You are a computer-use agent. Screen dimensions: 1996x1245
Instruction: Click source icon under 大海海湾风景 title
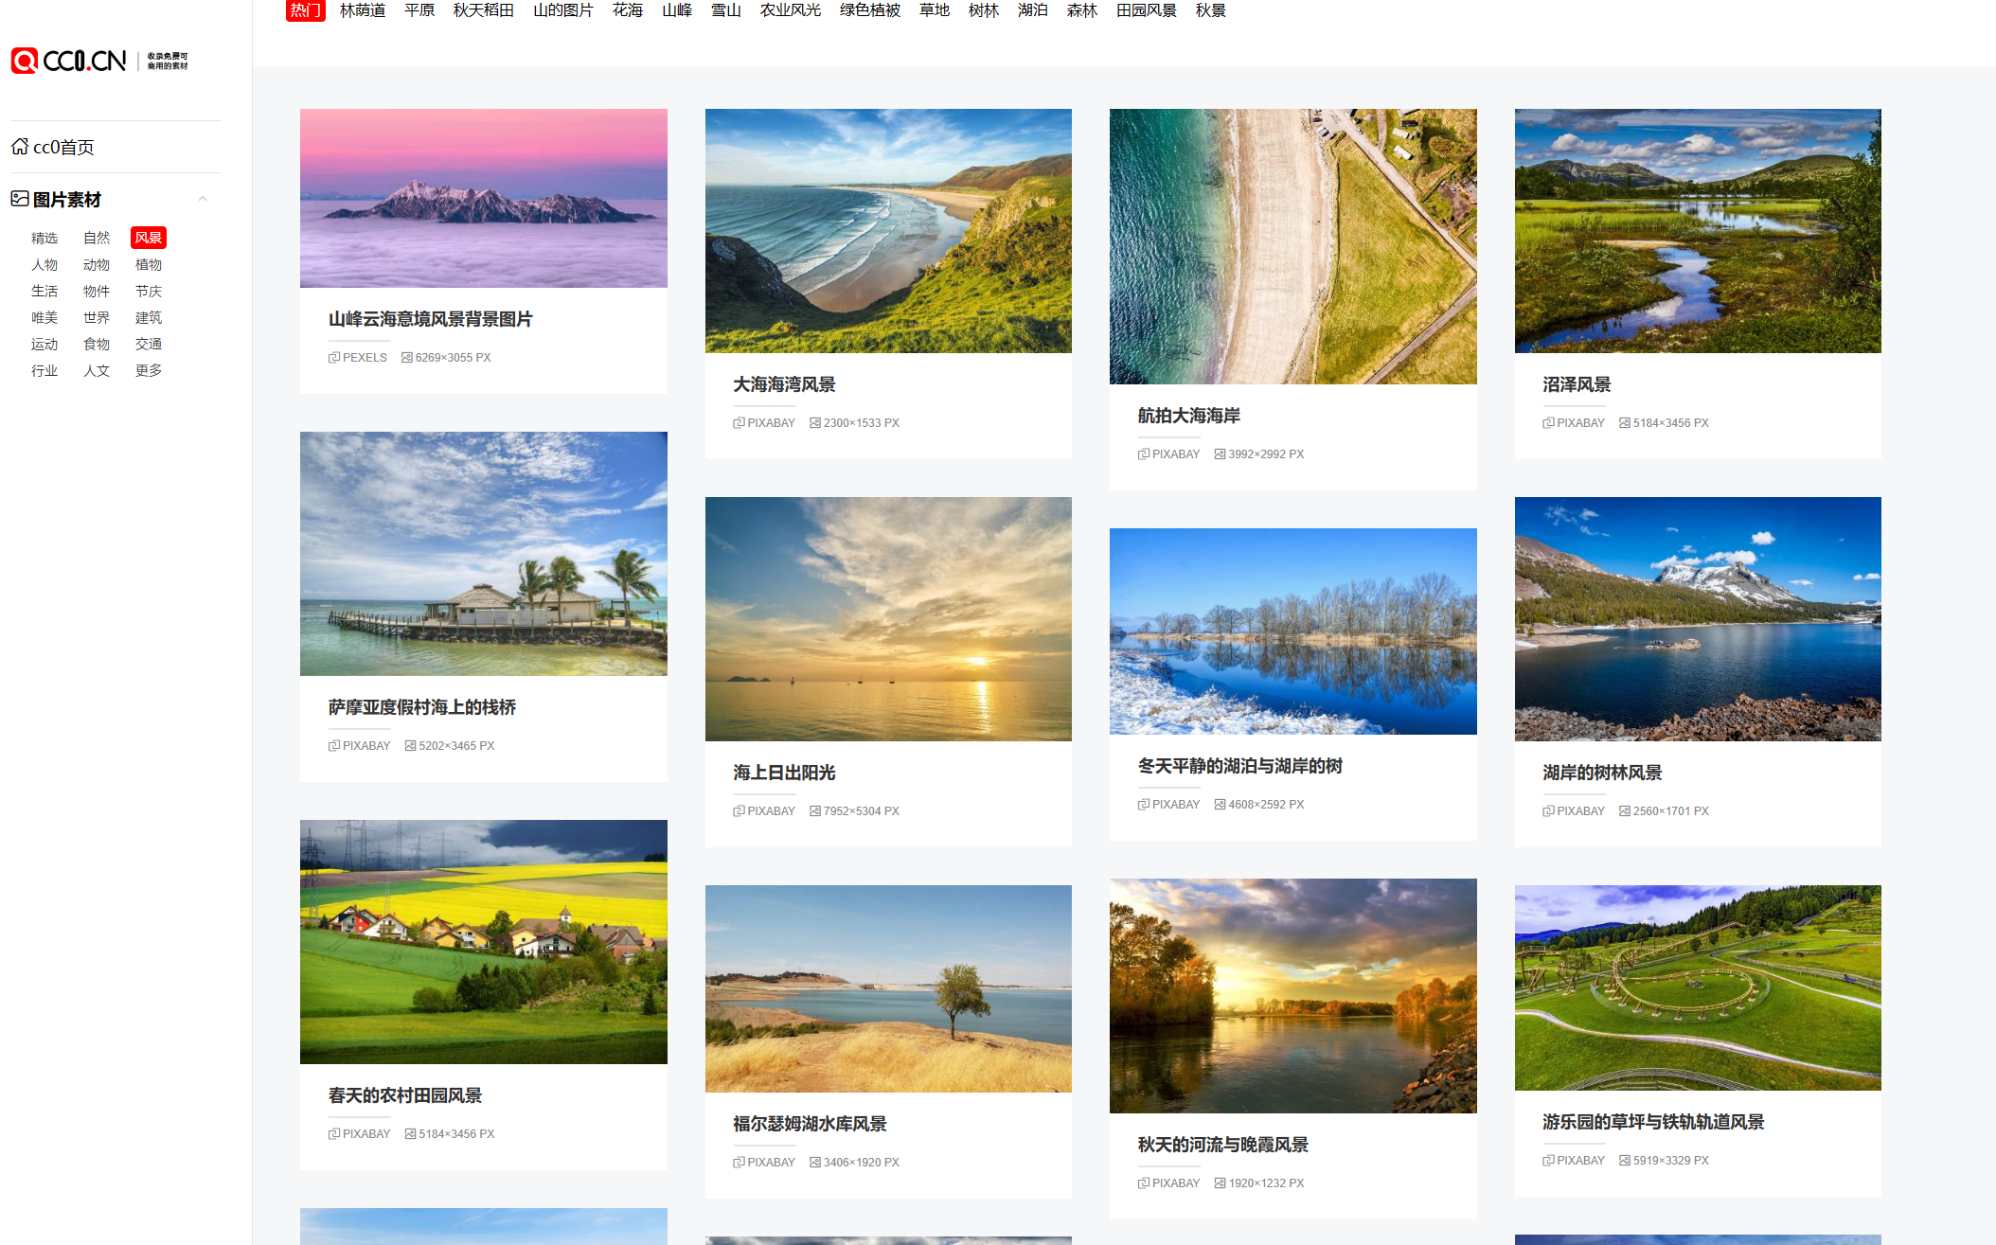click(739, 423)
